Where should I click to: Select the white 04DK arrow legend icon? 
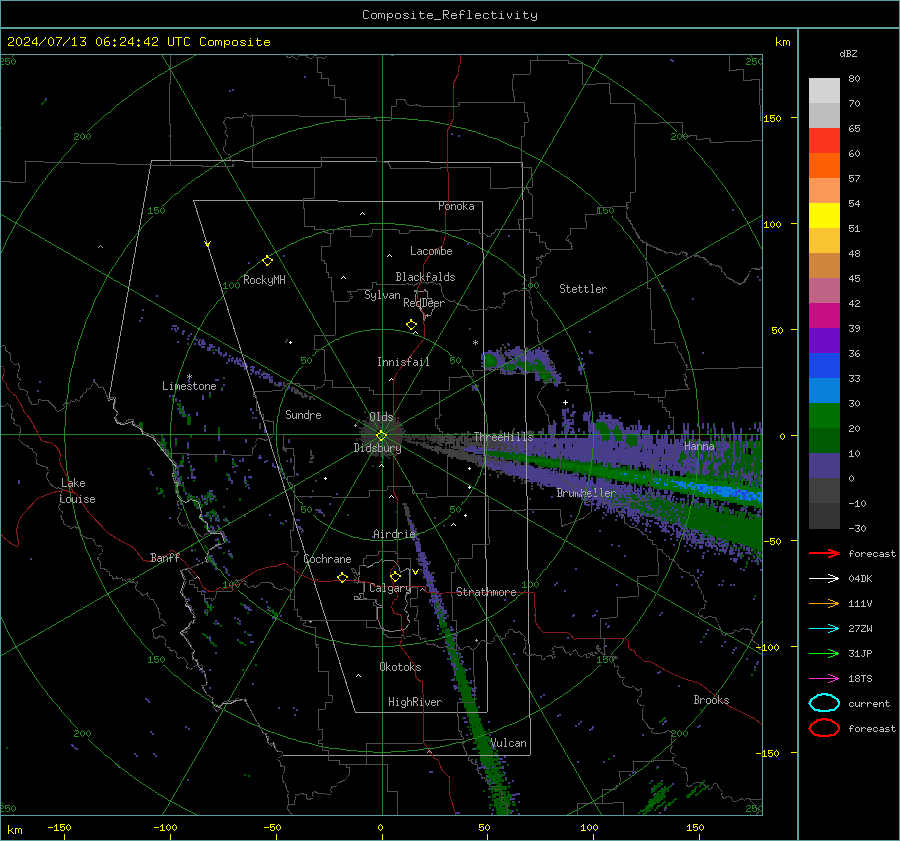824,579
